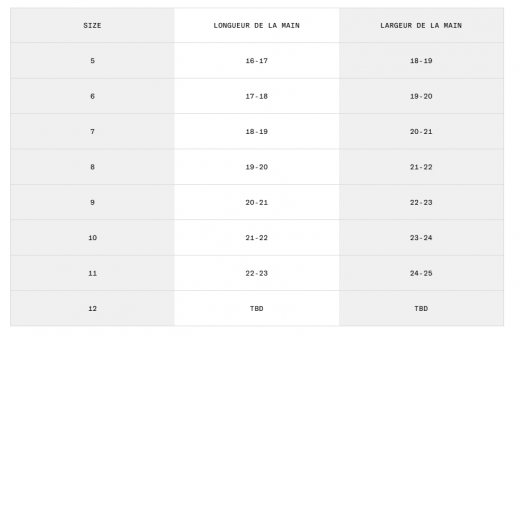The width and height of the screenshot is (520, 520).
Task: Click the 24-25 hand width value
Action: 421,273
